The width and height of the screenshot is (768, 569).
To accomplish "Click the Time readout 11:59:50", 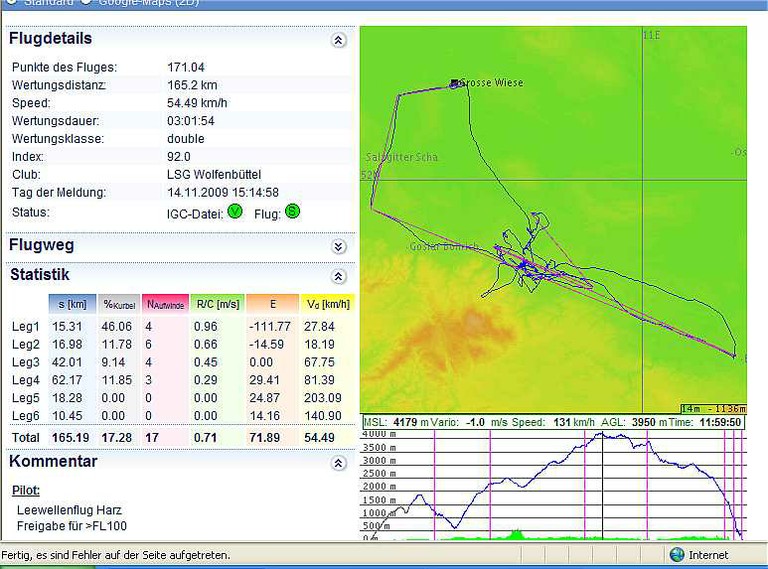I will [720, 422].
